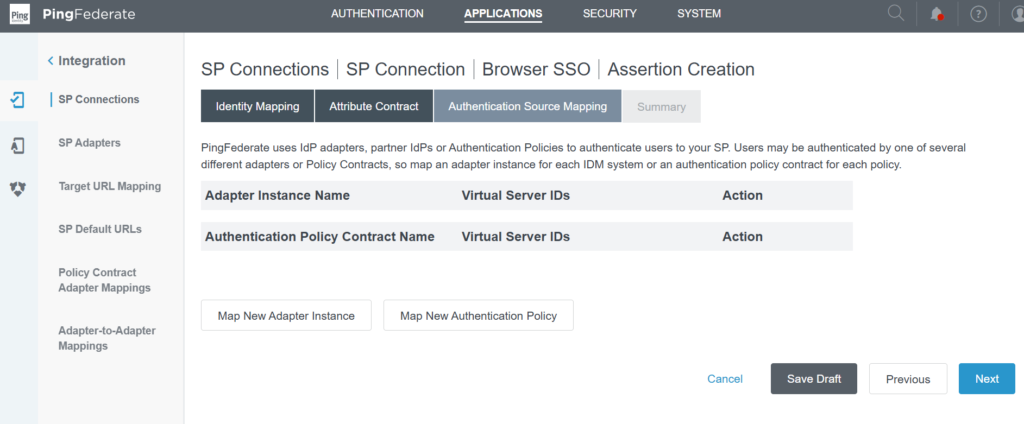Image resolution: width=1024 pixels, height=424 pixels.
Task: Switch to the Attribute Contract tab
Action: [374, 106]
